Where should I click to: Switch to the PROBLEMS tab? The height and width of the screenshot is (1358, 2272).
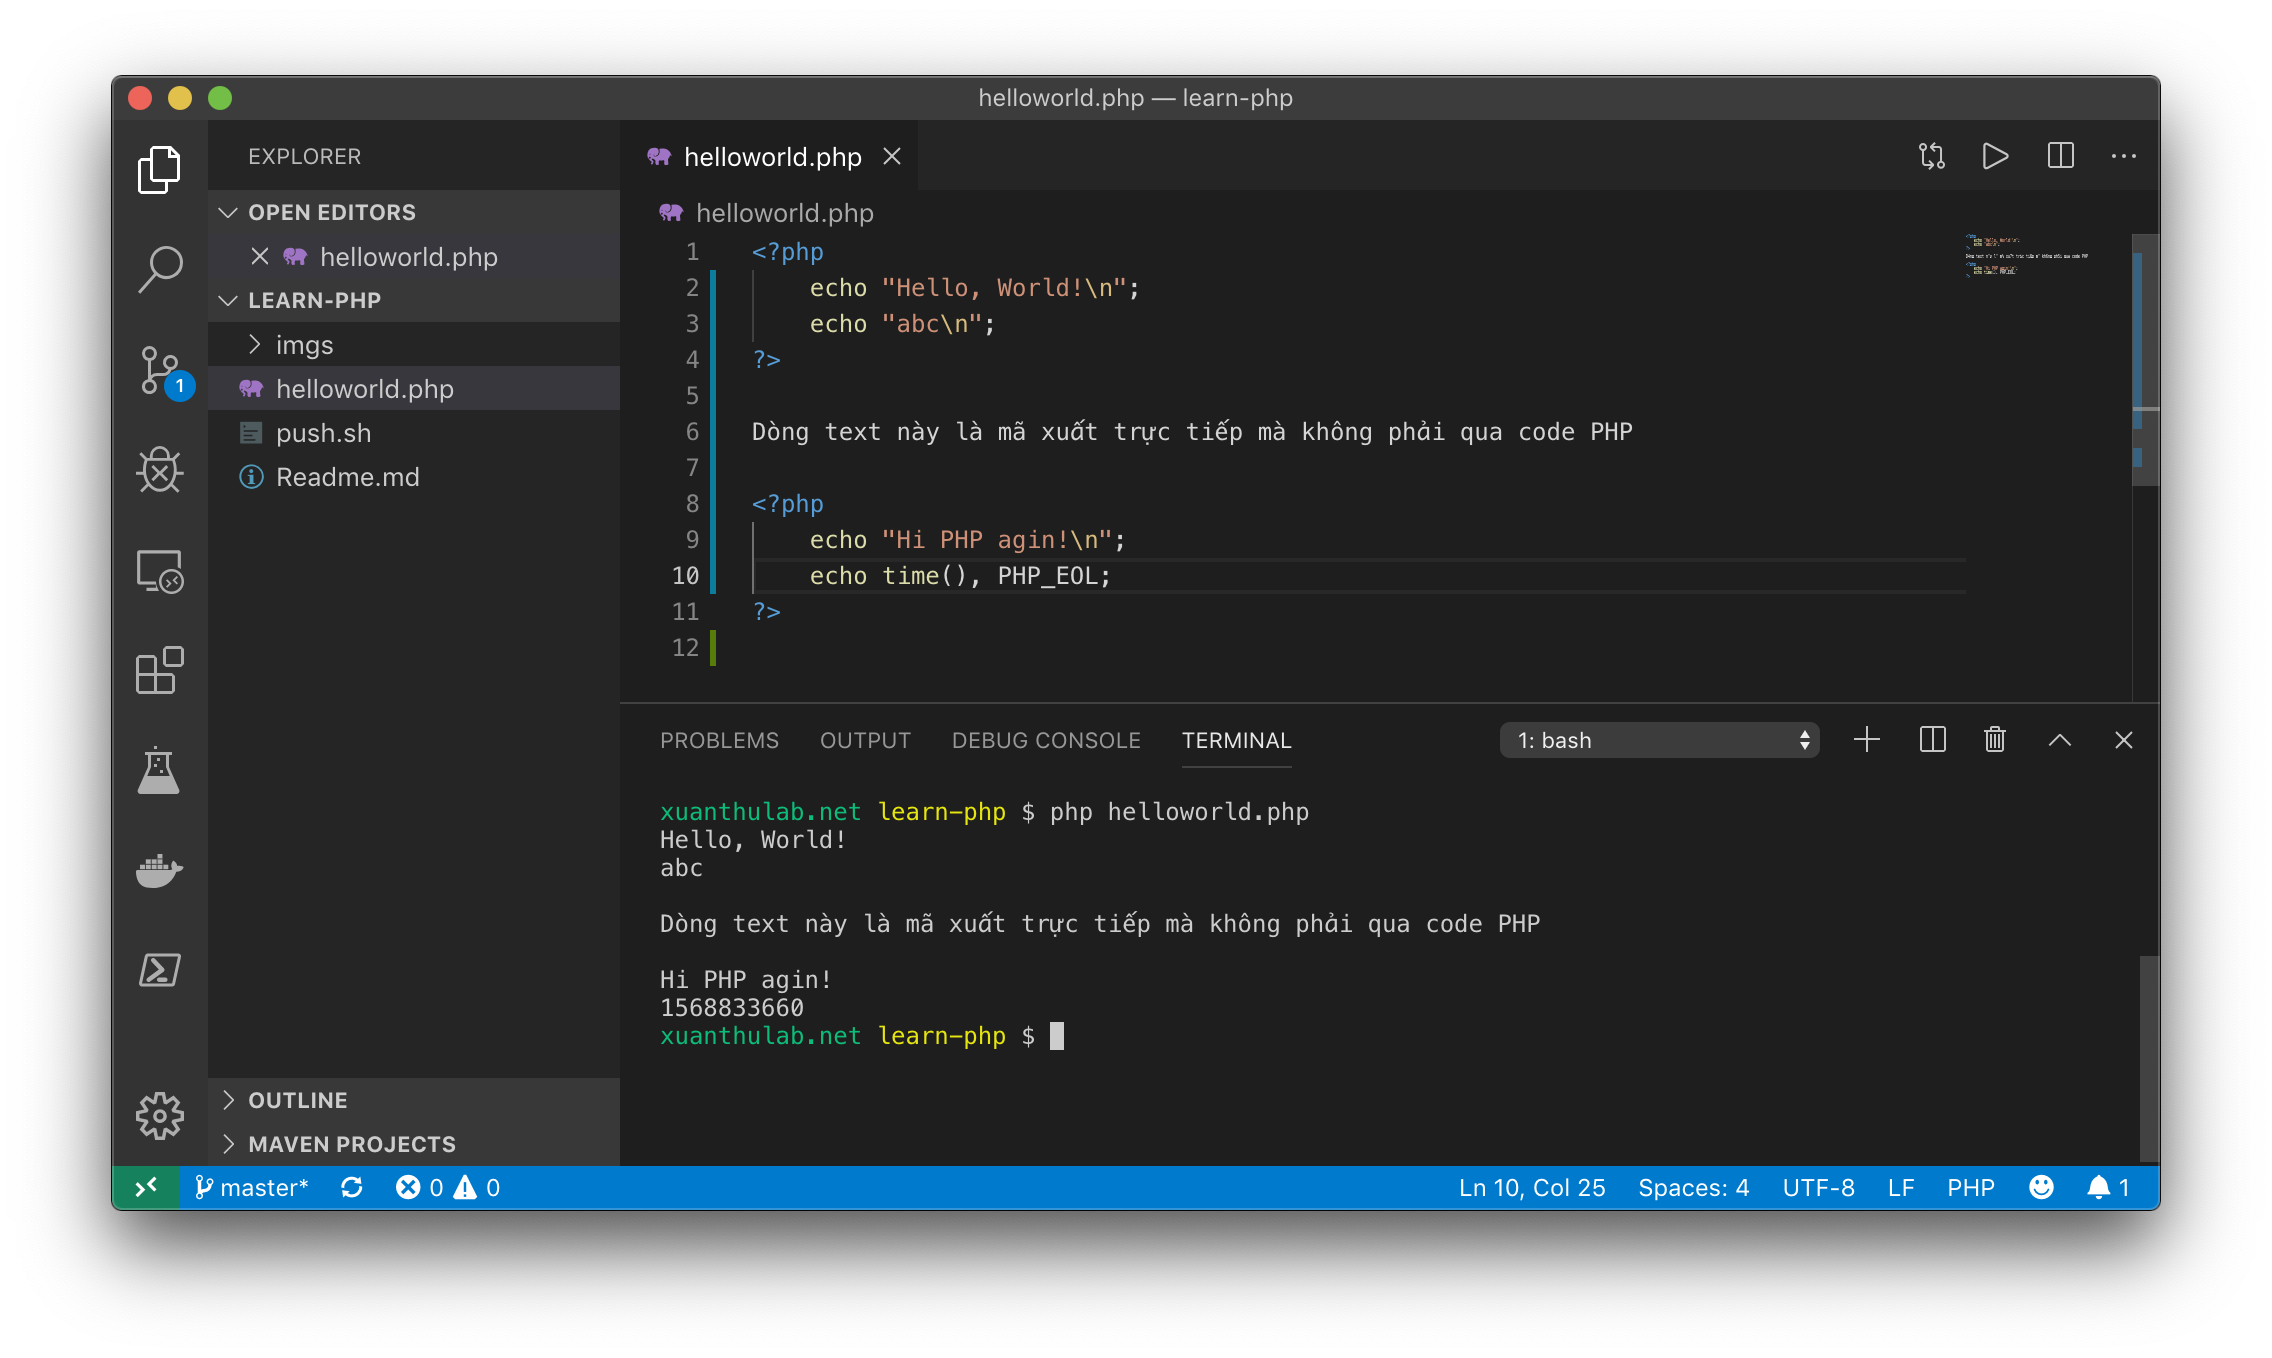coord(719,740)
